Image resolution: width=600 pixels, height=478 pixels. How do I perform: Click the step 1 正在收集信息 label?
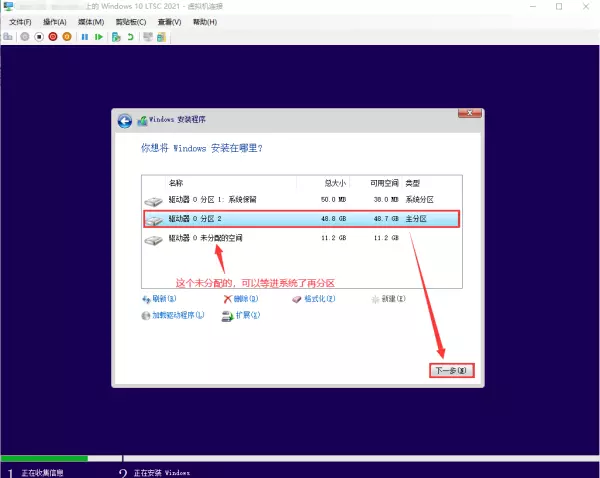coord(42,473)
